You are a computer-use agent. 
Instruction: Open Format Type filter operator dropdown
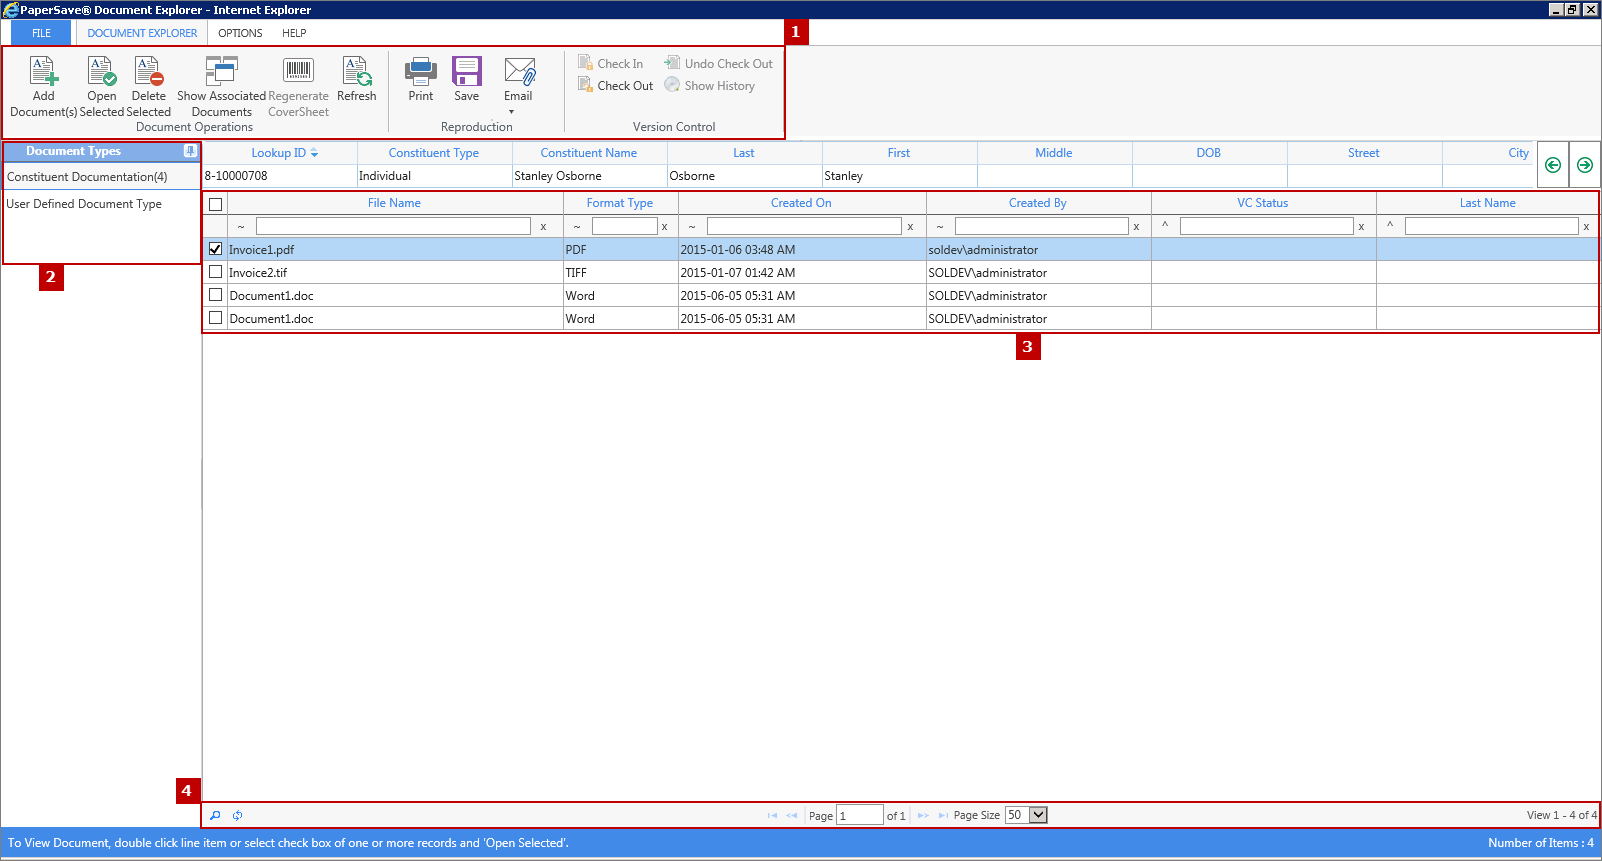coord(577,226)
